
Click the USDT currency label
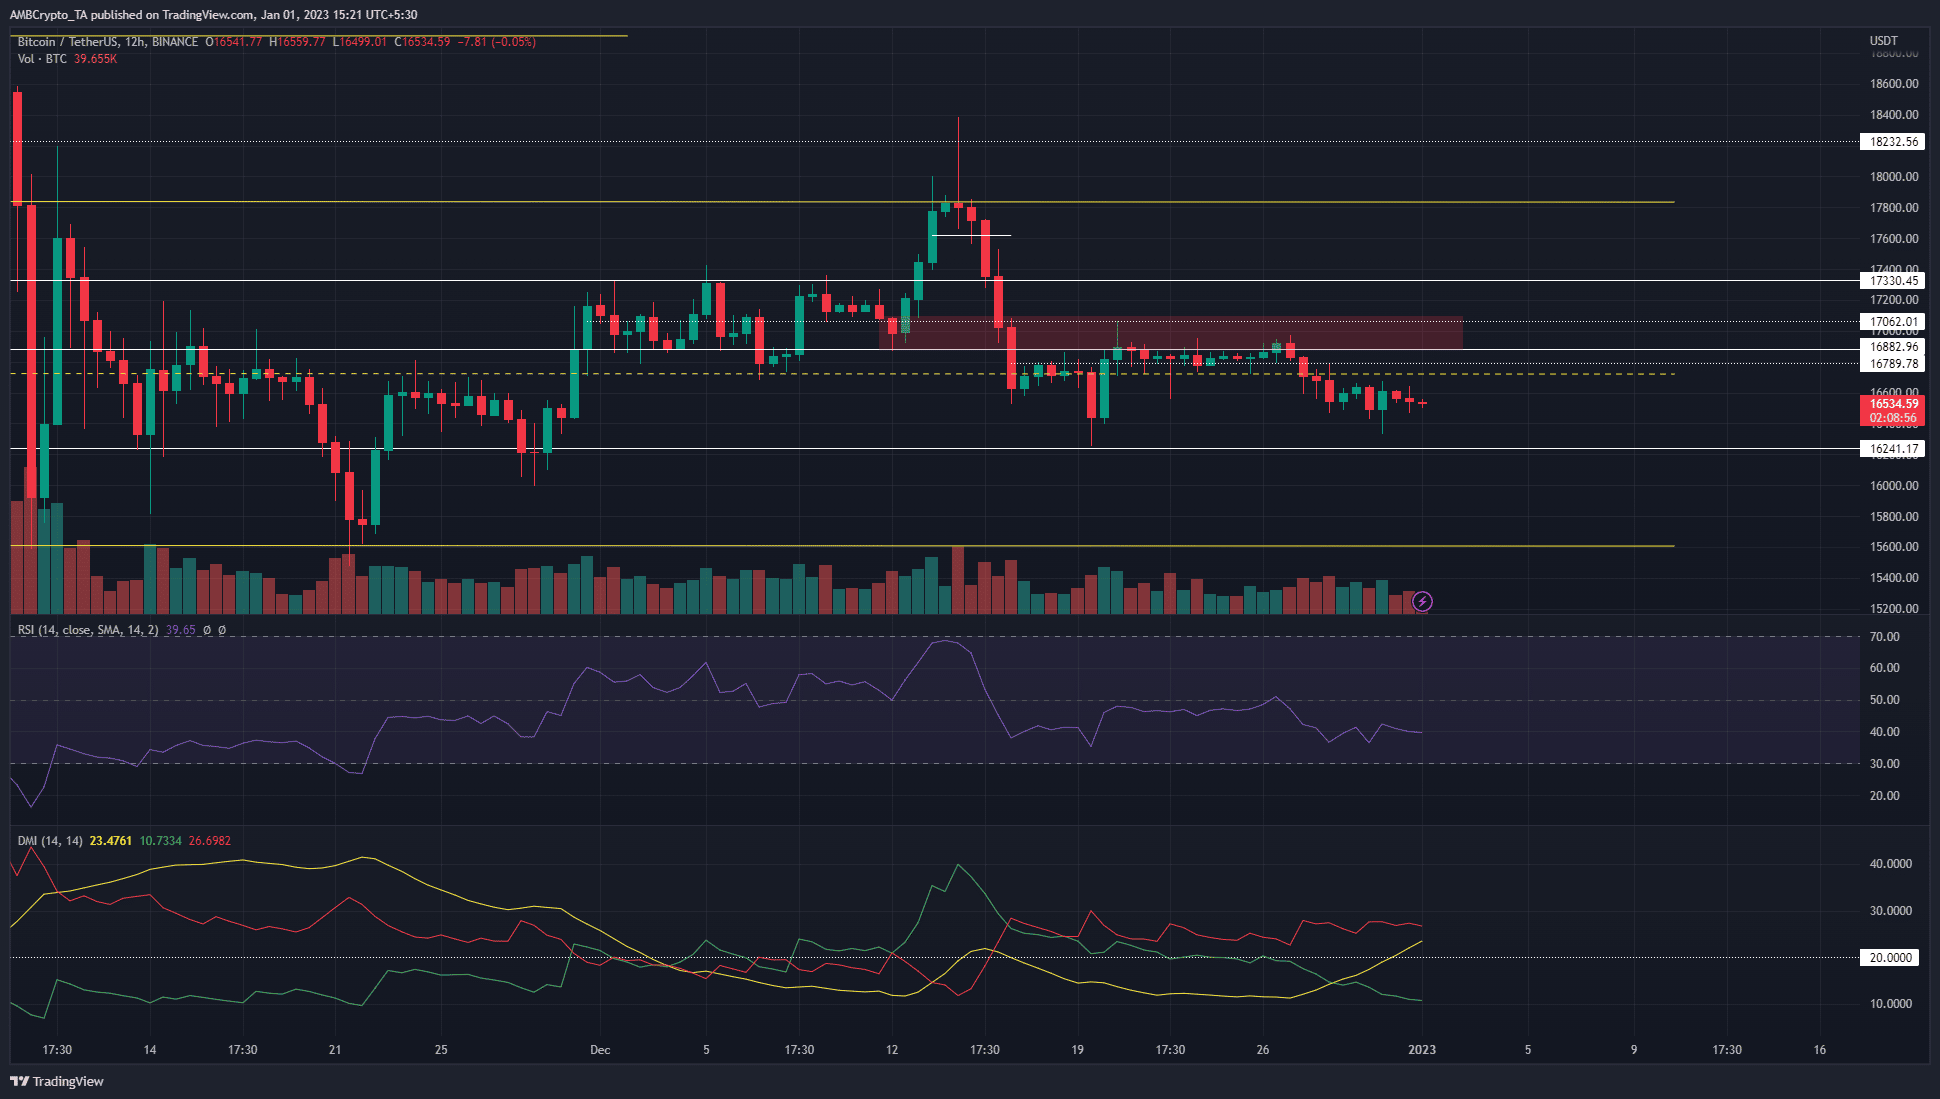point(1883,41)
